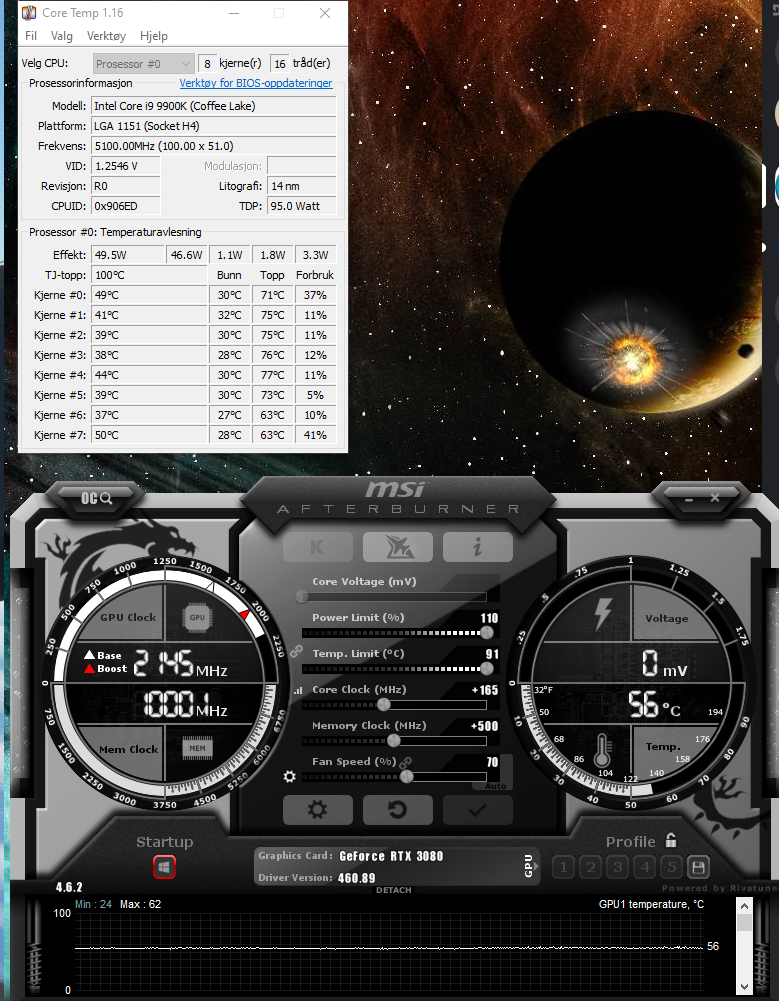Select profile slot 3

tap(617, 867)
